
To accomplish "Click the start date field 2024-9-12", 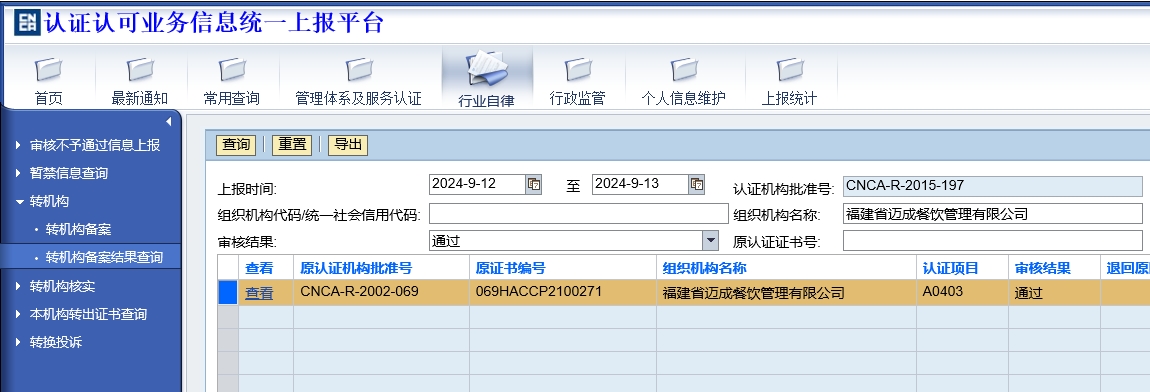I will click(x=477, y=184).
